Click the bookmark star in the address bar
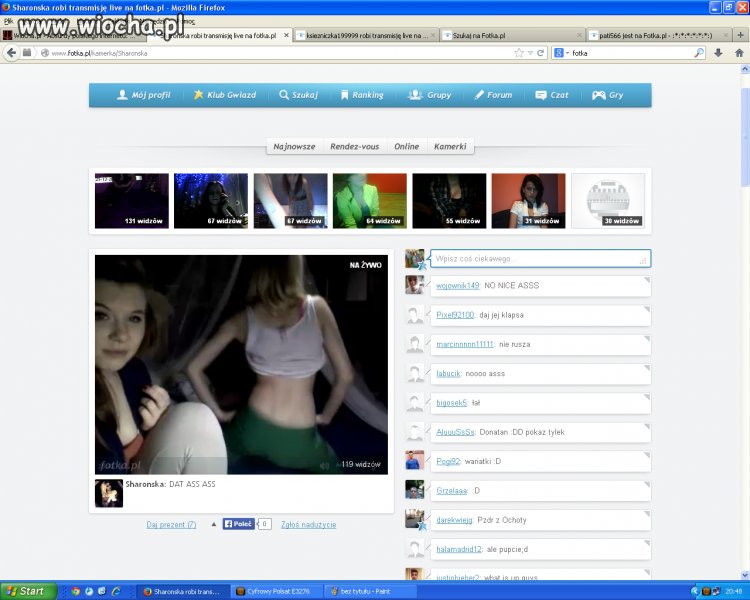The image size is (750, 600). (x=519, y=53)
